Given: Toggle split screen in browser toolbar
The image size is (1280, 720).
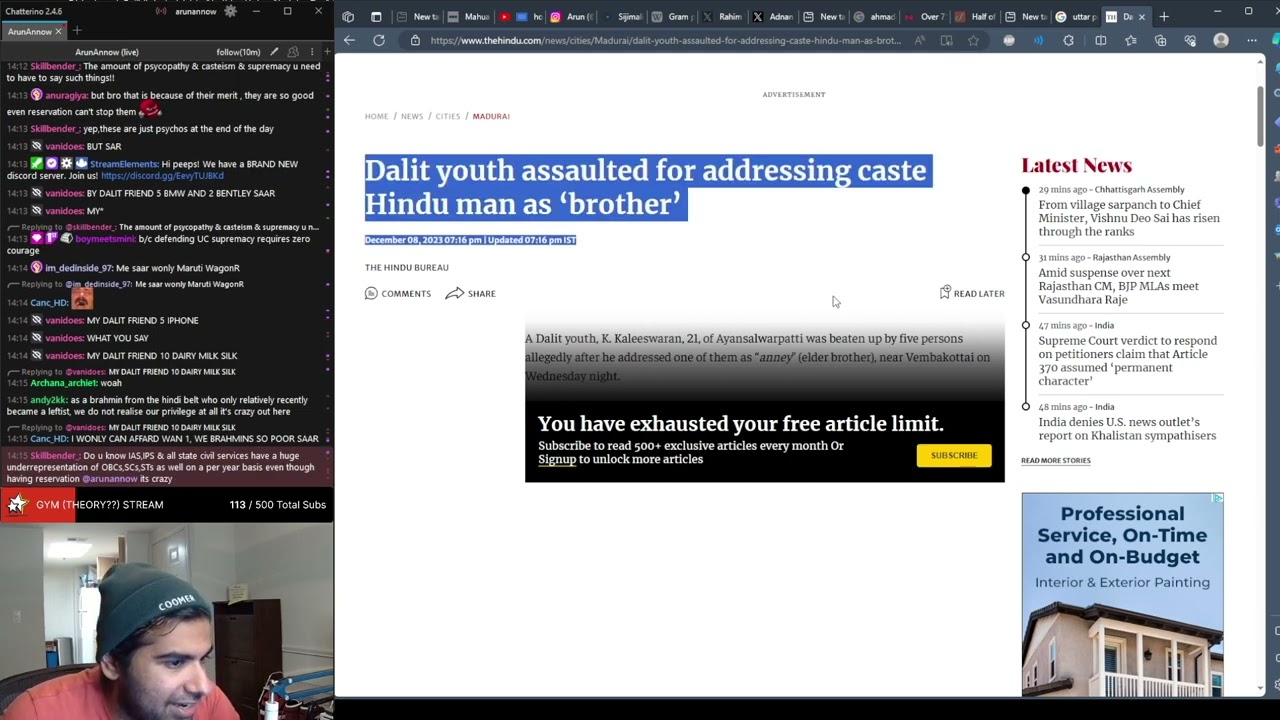Looking at the screenshot, I should coord(1100,41).
